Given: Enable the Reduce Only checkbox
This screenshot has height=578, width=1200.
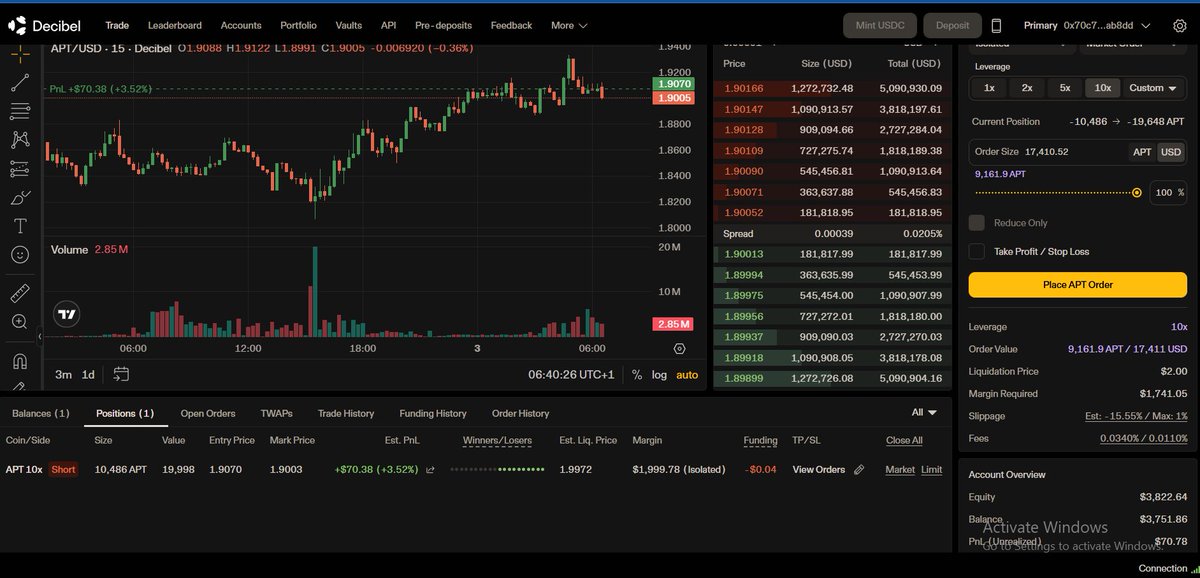Looking at the screenshot, I should (x=977, y=223).
